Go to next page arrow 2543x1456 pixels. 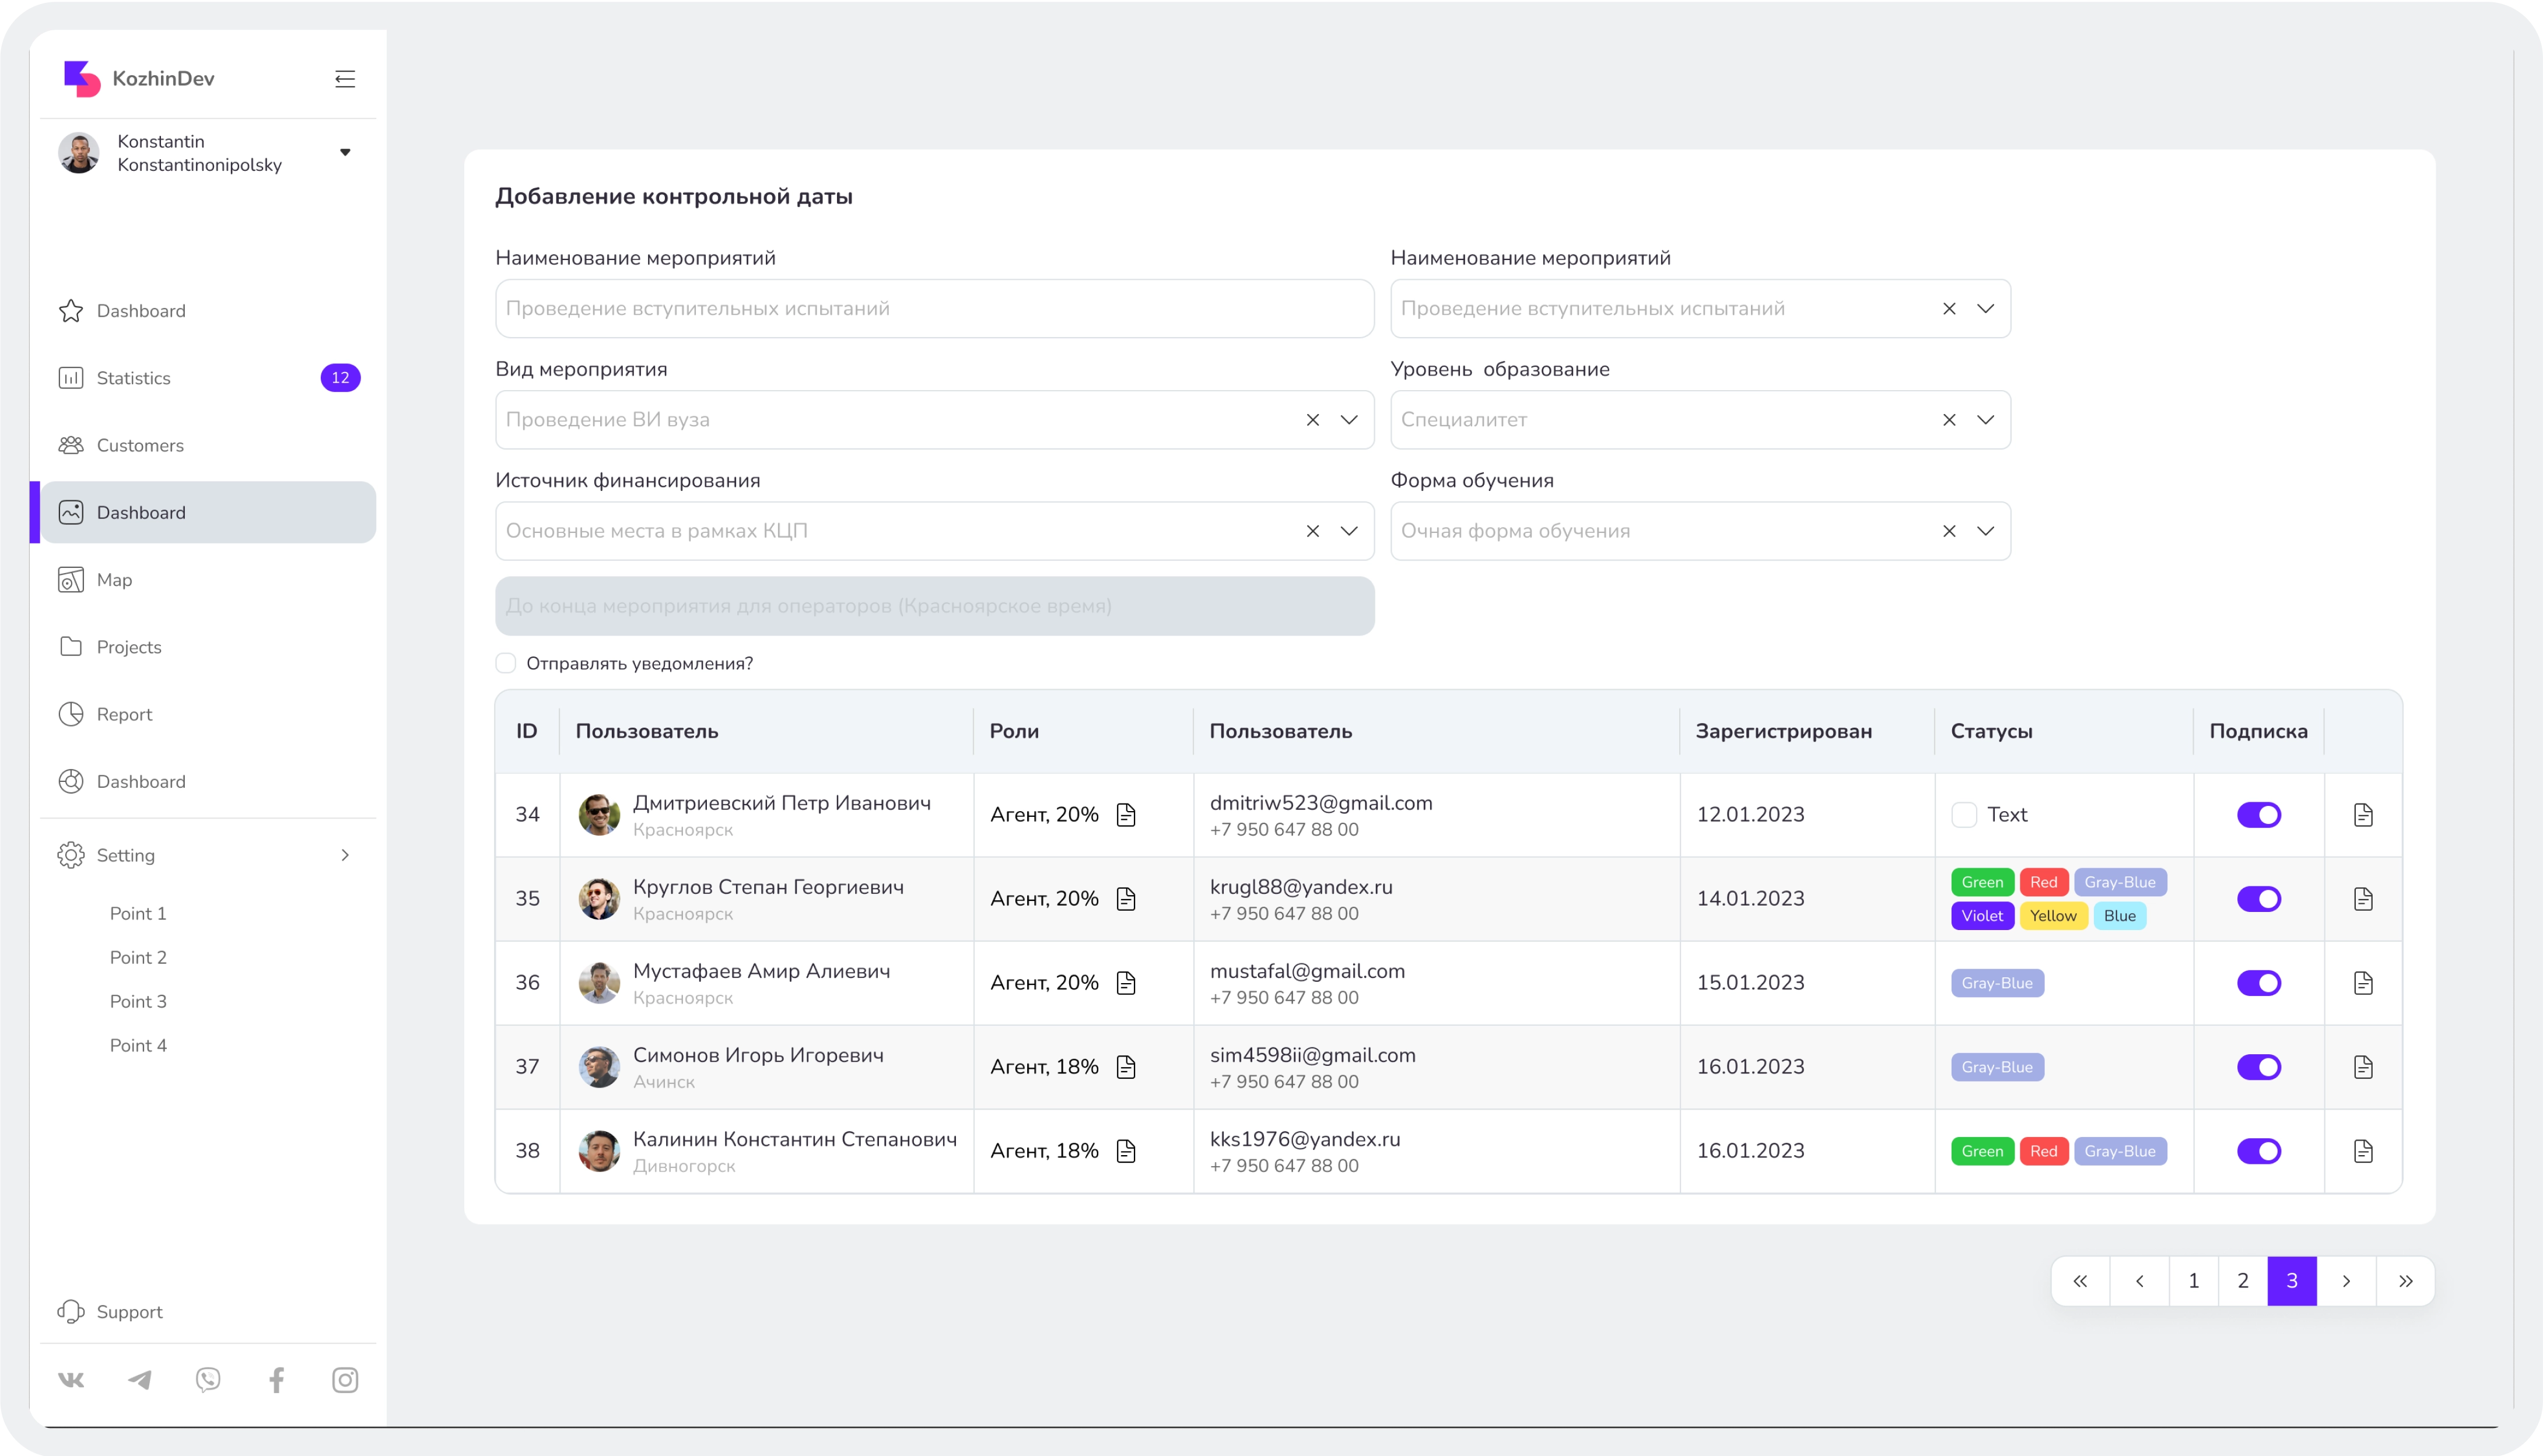[x=2347, y=1281]
